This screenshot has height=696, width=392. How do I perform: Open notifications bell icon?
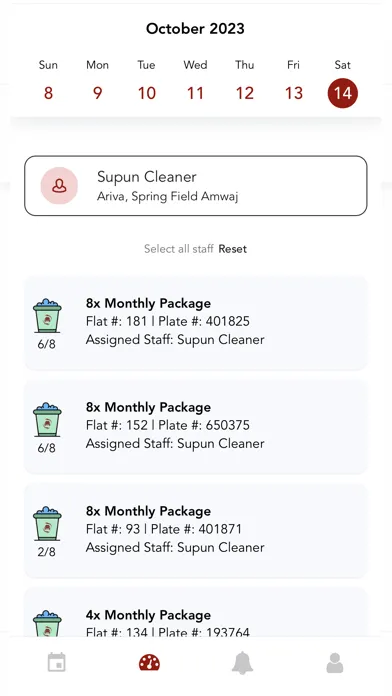(x=242, y=663)
